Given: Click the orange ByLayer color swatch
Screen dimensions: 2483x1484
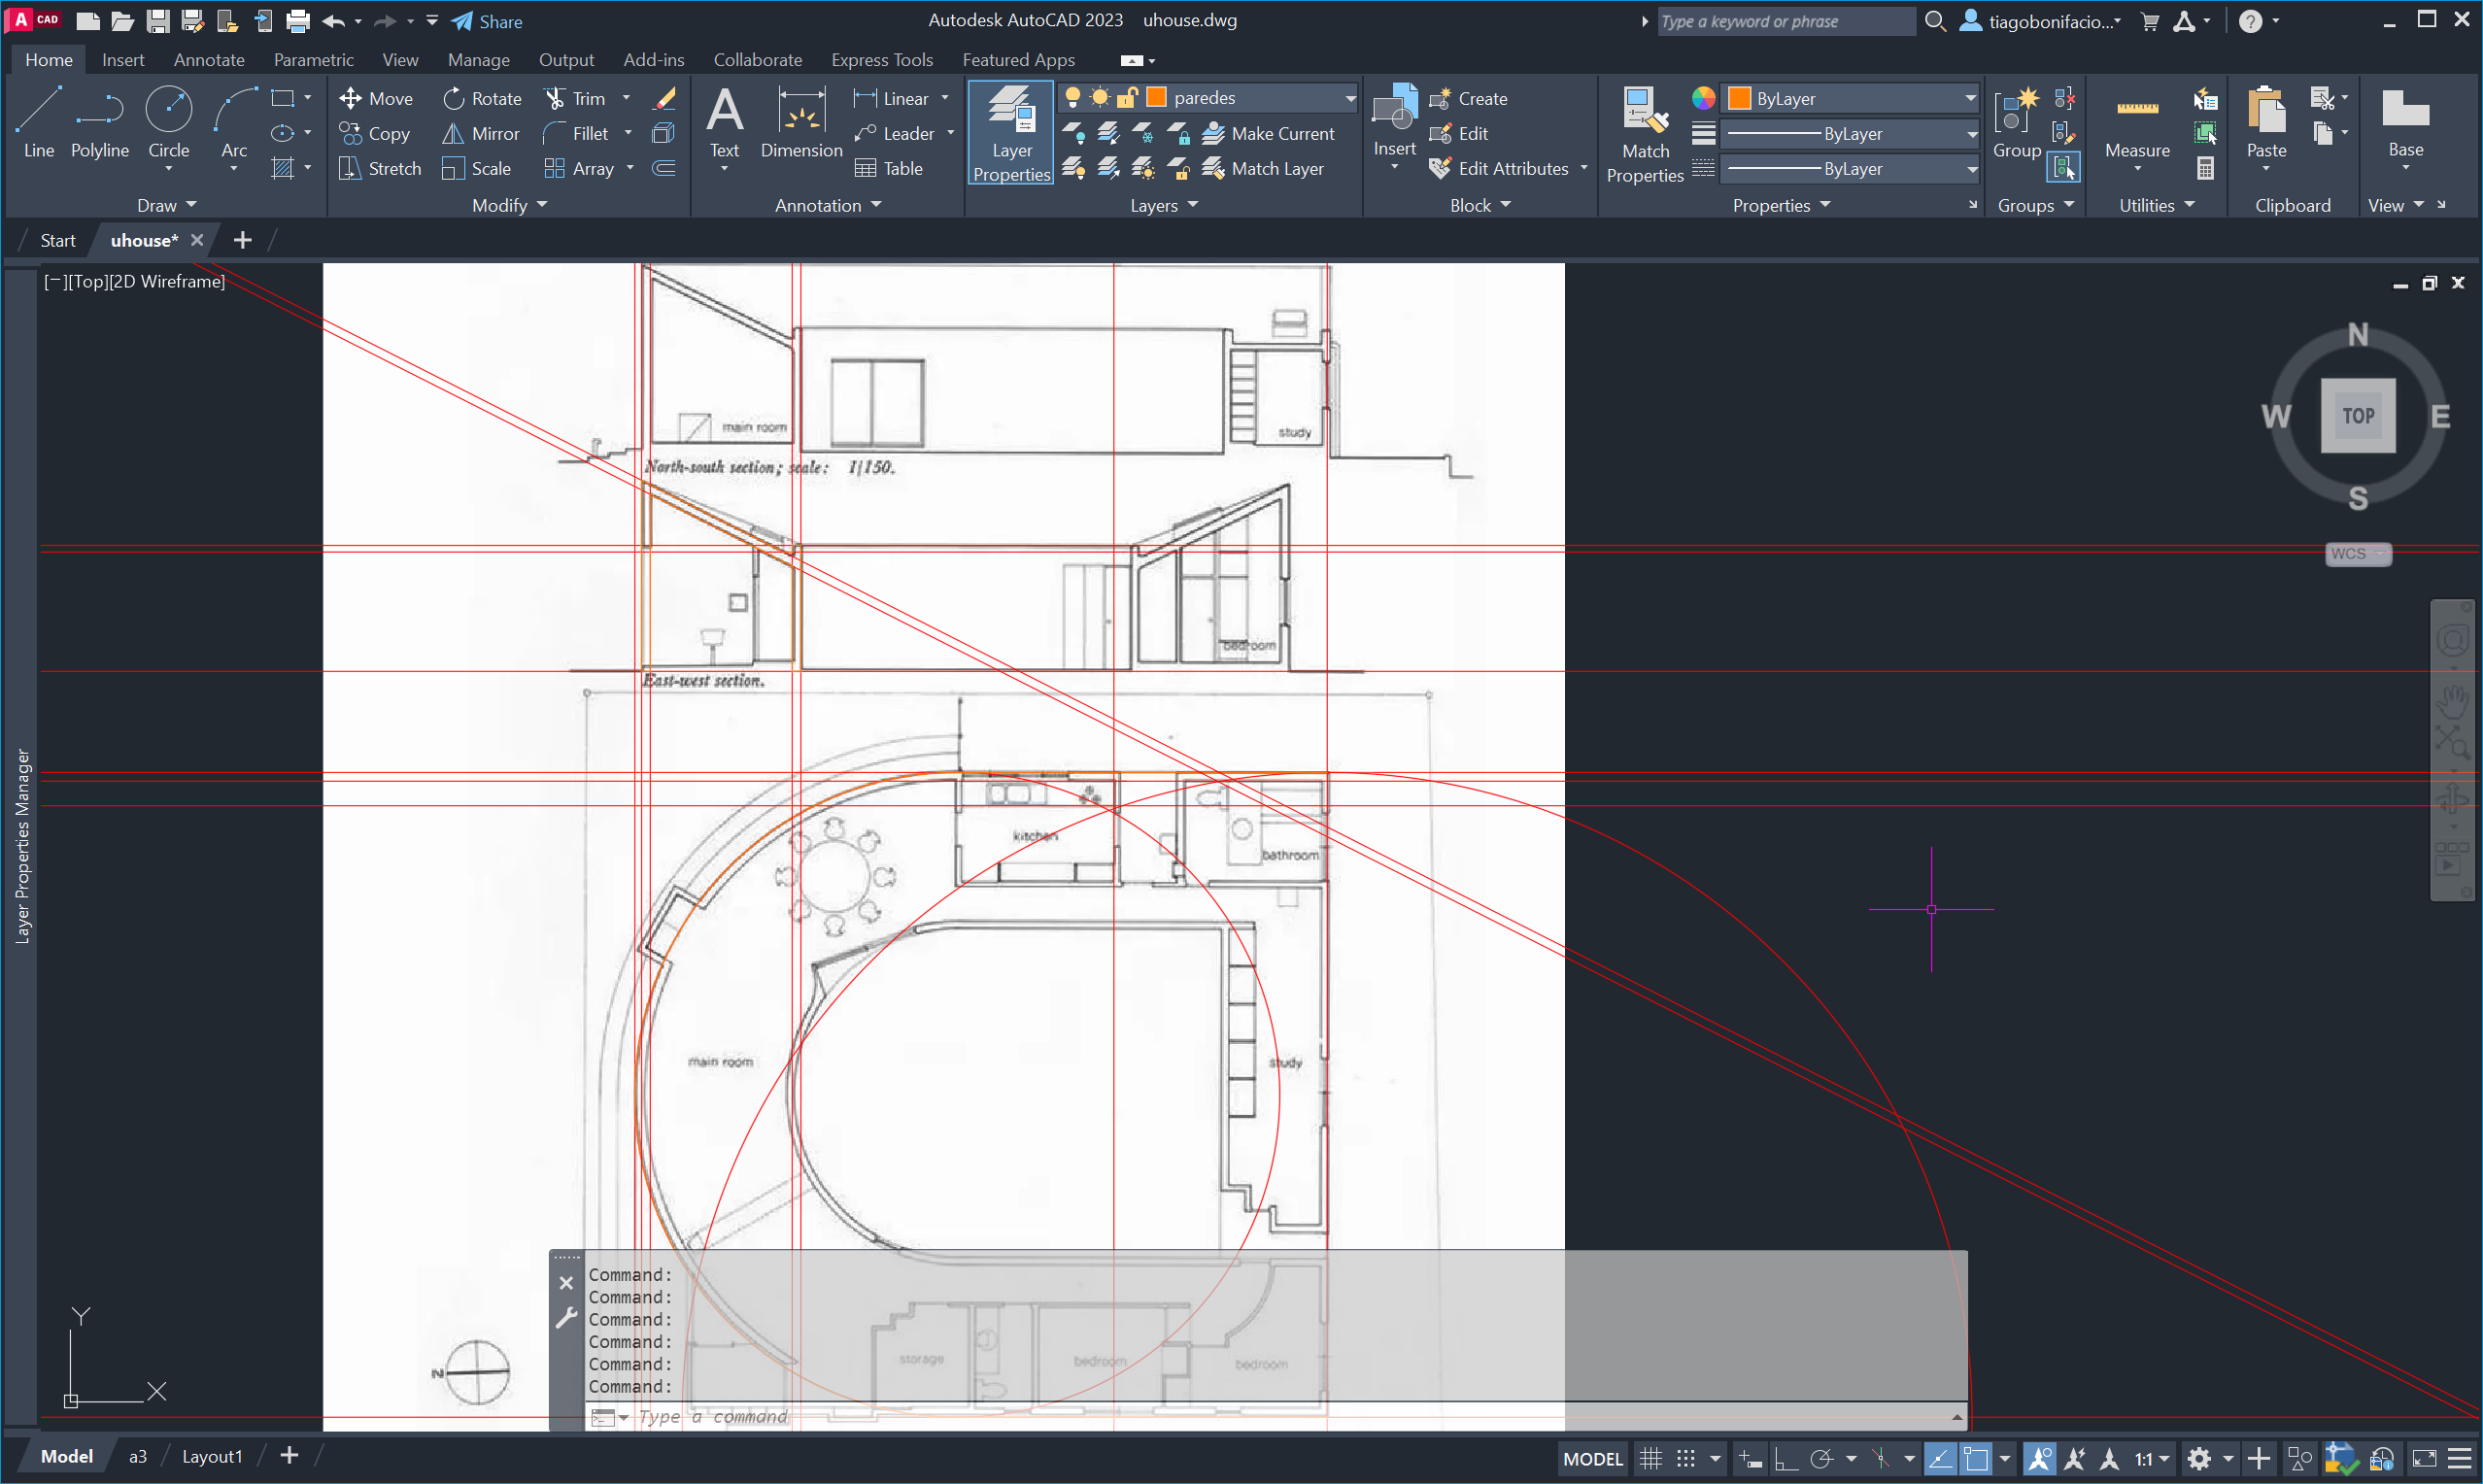Looking at the screenshot, I should tap(1739, 98).
